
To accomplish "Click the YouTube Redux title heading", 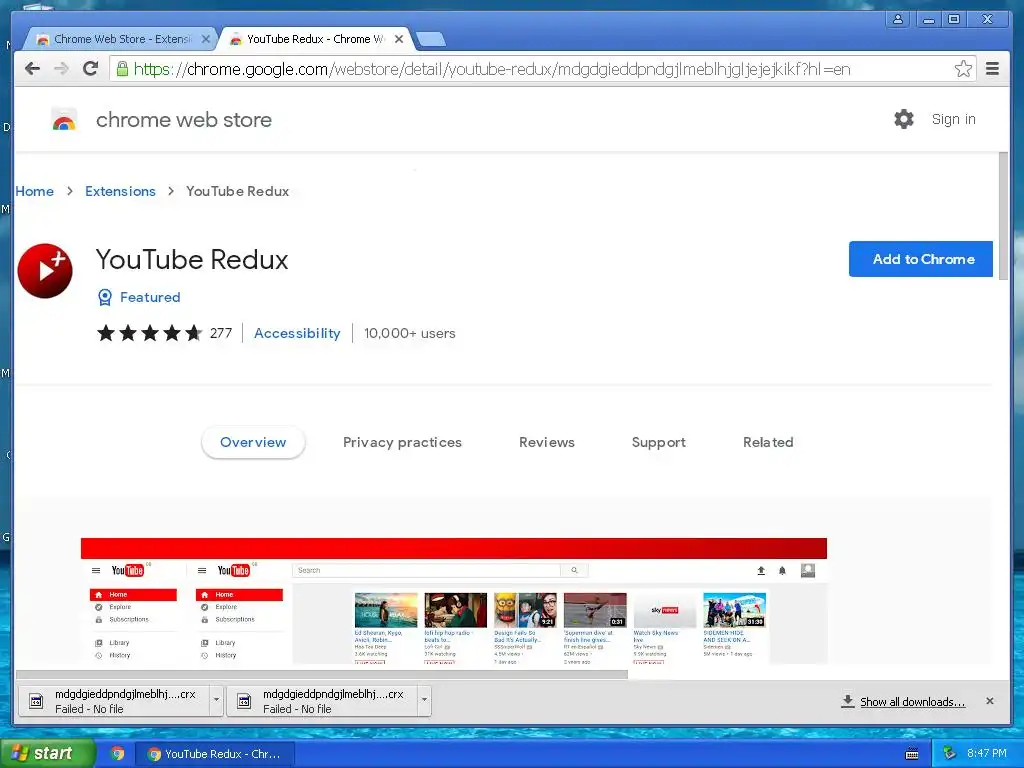I will pyautogui.click(x=192, y=259).
